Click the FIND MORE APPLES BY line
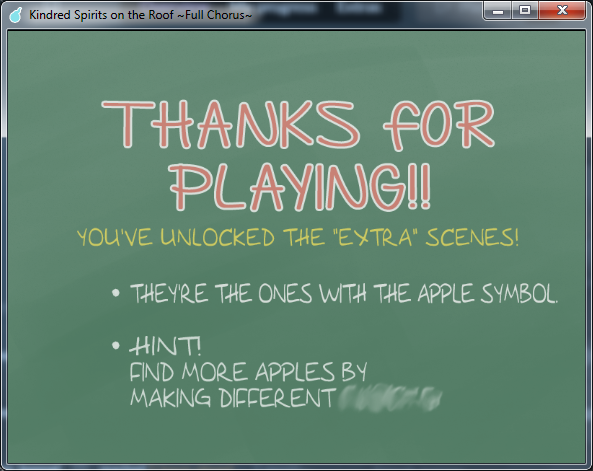Screen dimensions: 593x471 pos(248,372)
